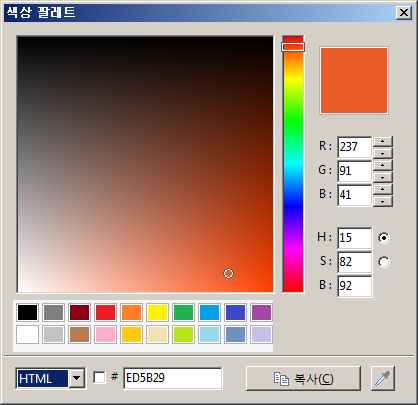Click the H input field showing 15

click(355, 238)
